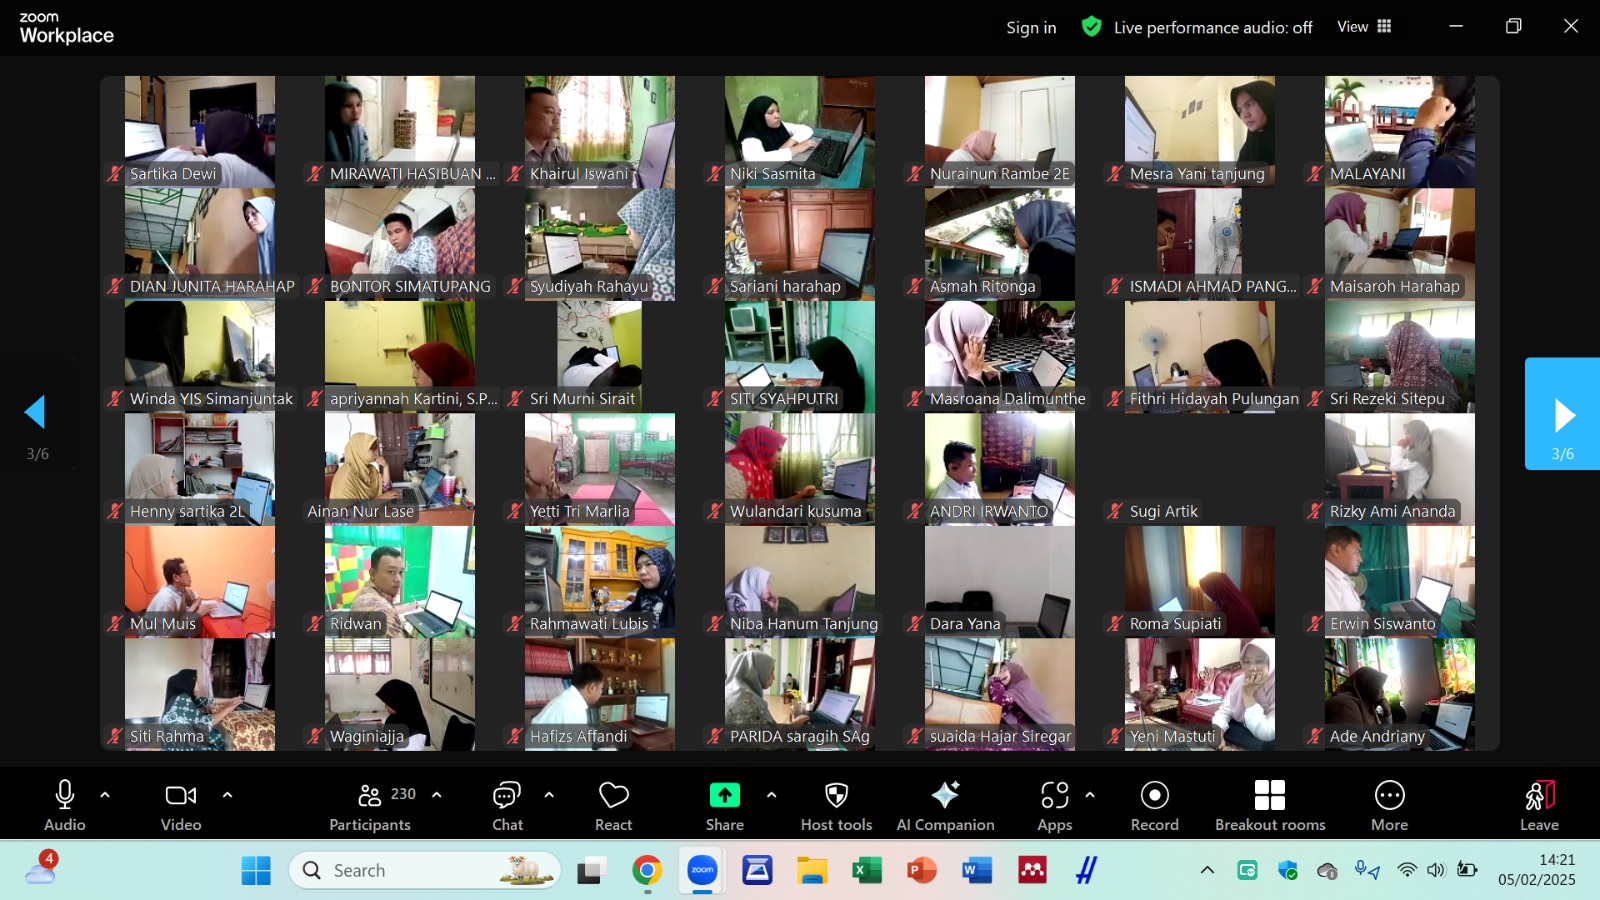This screenshot has width=1600, height=900.
Task: Click the Wulandari kusuma name label
Action: click(x=795, y=511)
